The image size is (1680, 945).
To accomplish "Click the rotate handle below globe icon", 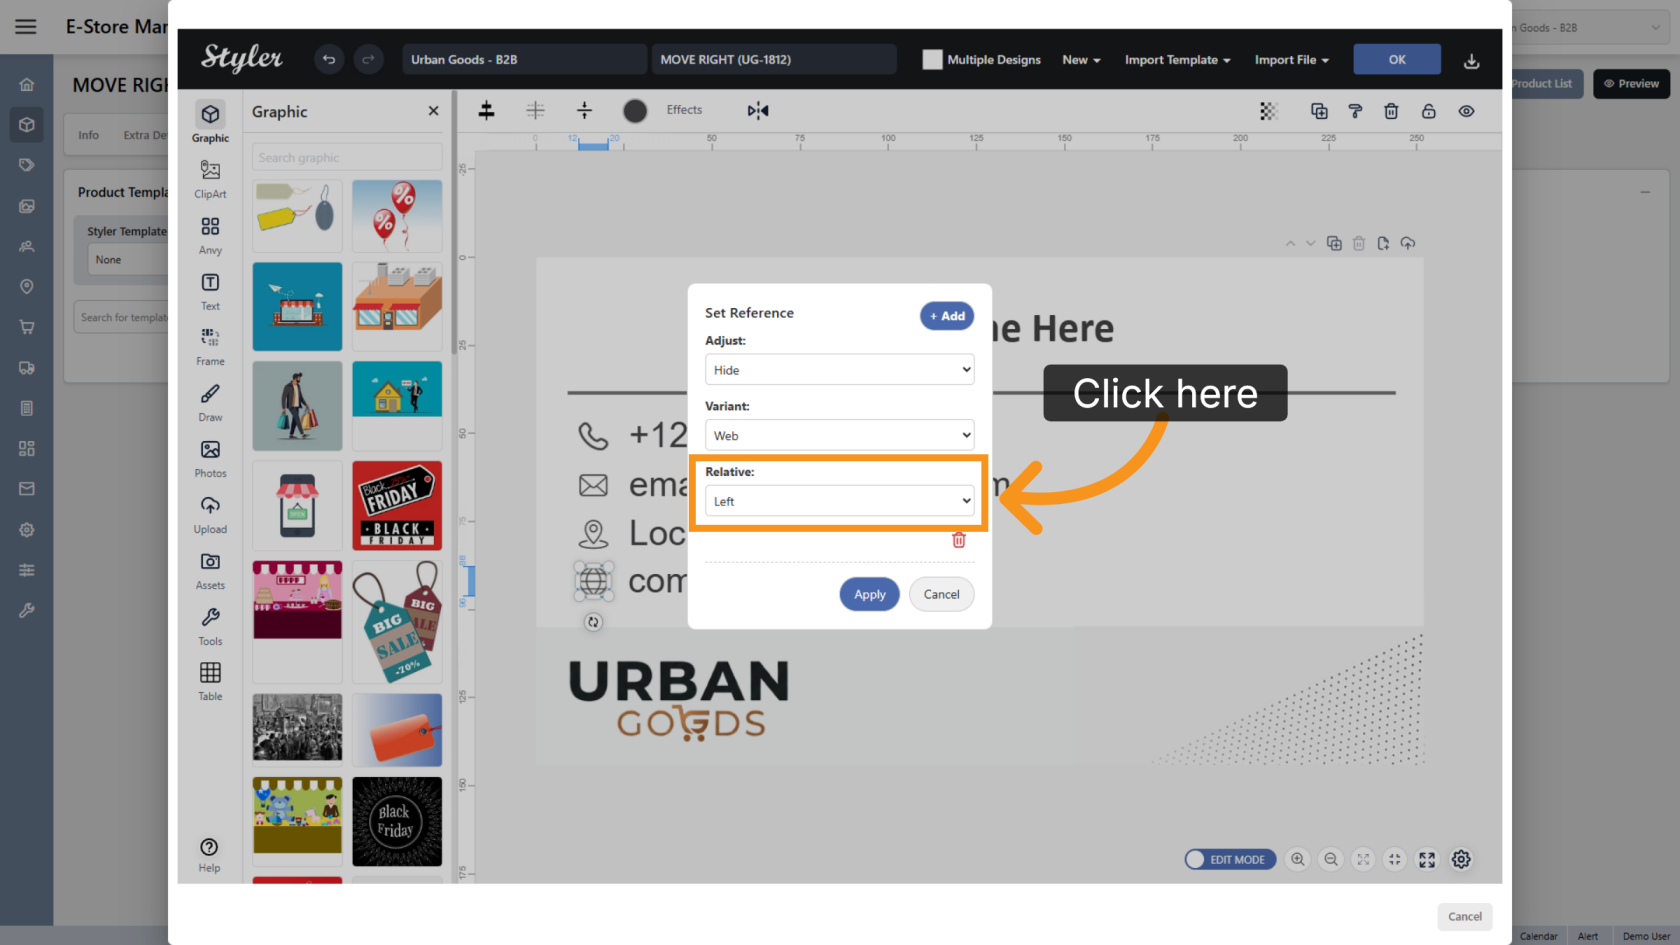I will [x=593, y=622].
